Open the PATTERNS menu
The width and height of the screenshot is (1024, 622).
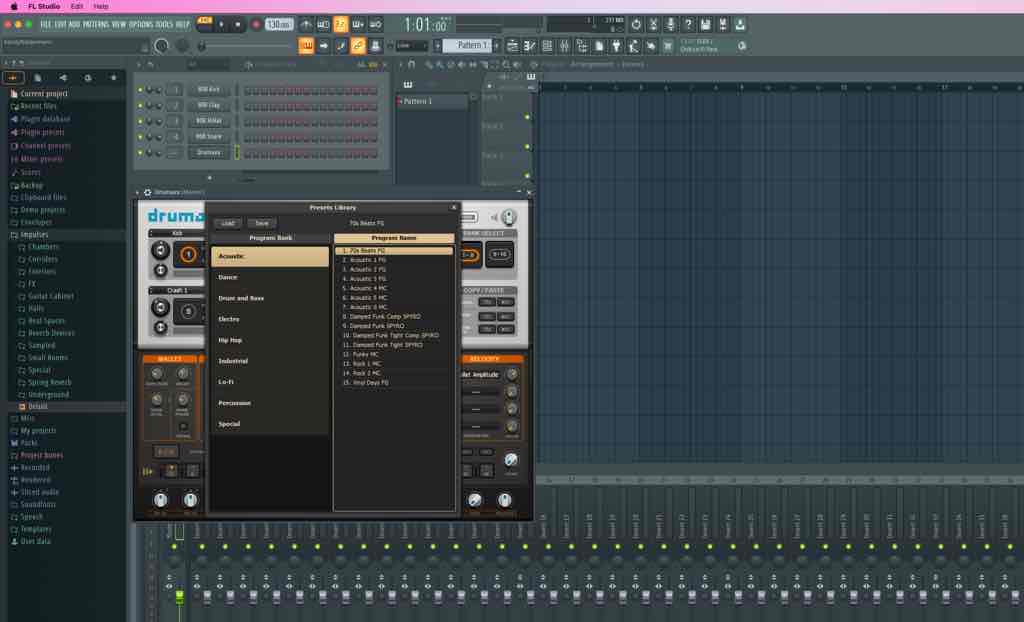(x=95, y=24)
